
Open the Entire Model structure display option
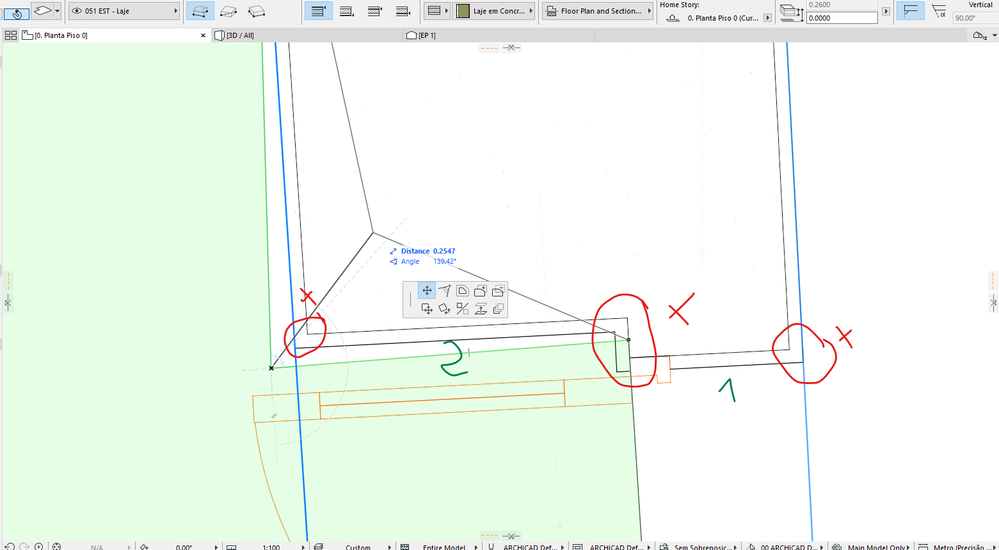[x=443, y=547]
